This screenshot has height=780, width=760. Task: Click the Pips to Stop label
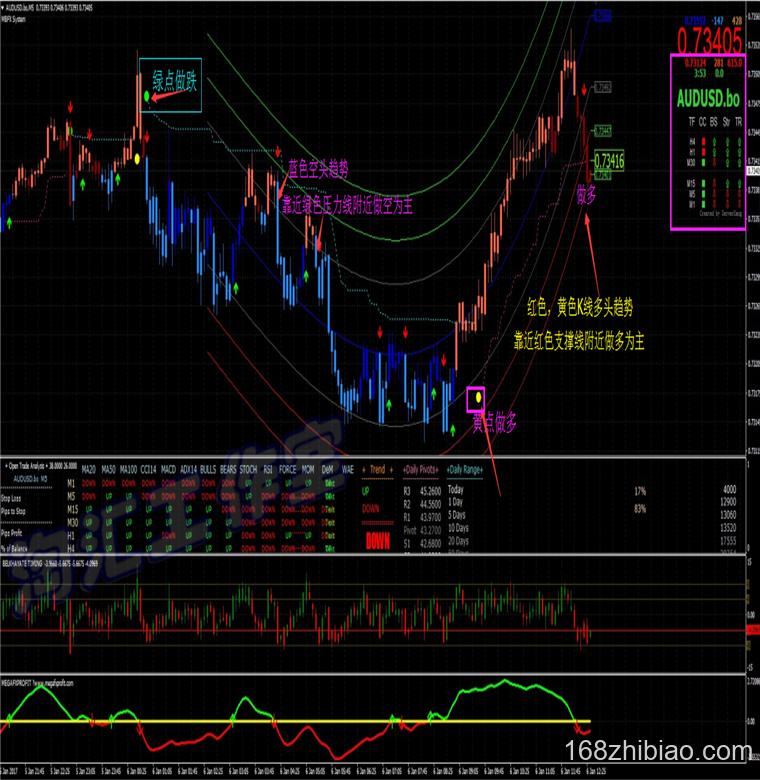[x=13, y=511]
